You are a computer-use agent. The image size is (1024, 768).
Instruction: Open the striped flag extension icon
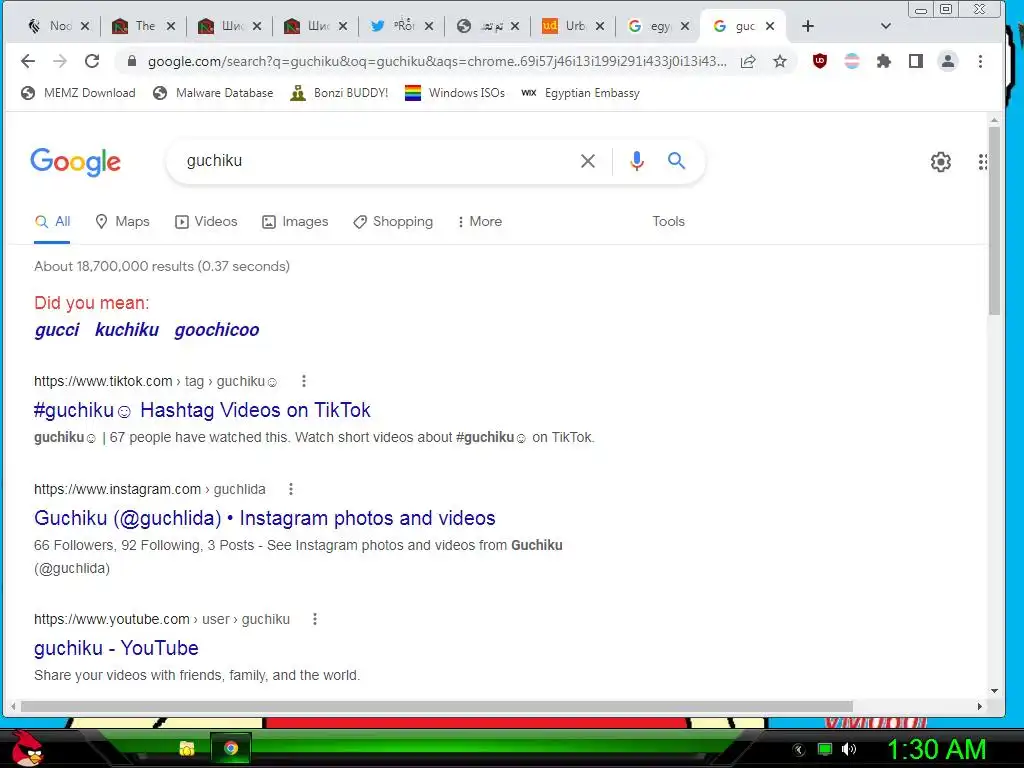point(852,61)
